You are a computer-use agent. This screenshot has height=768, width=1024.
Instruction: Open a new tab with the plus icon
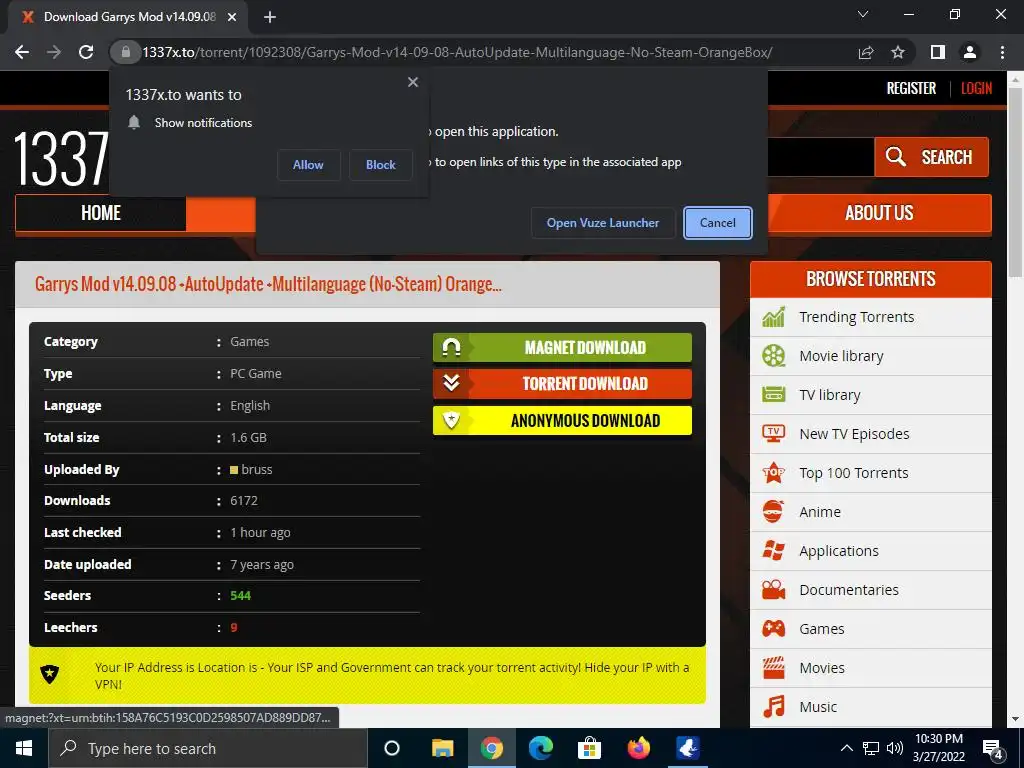(x=270, y=17)
